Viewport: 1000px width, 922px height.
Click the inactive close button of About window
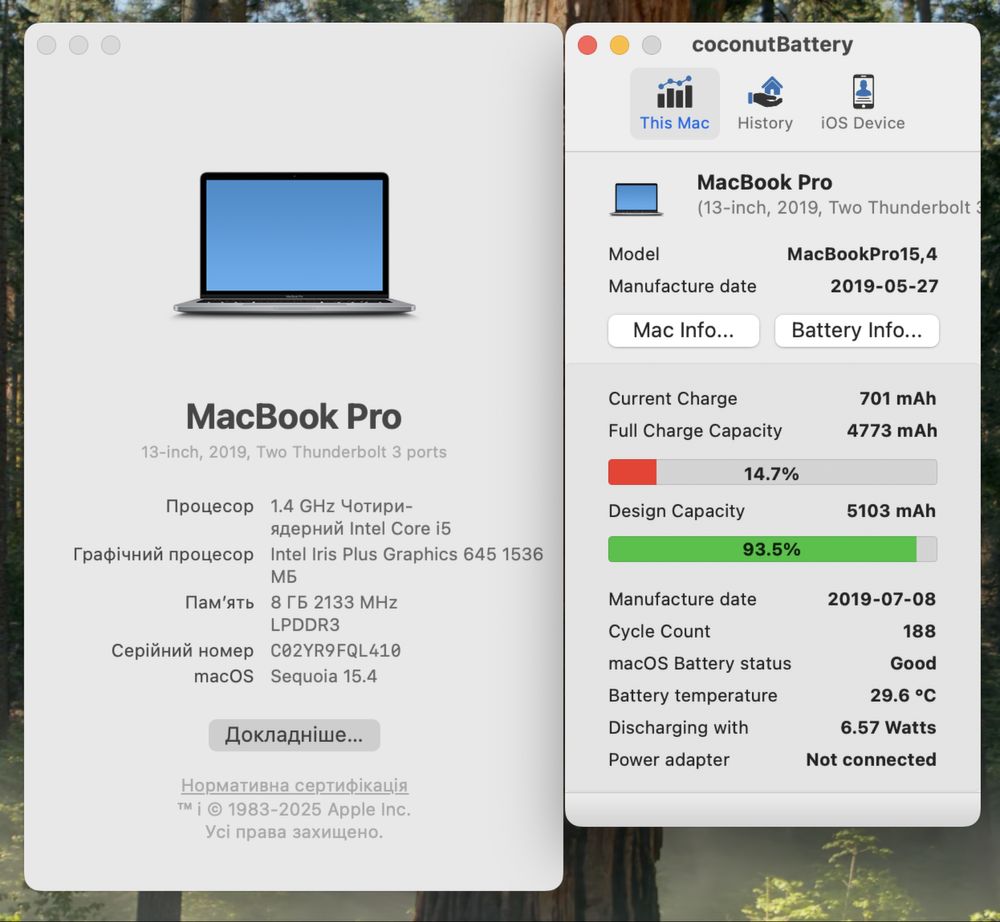47,45
